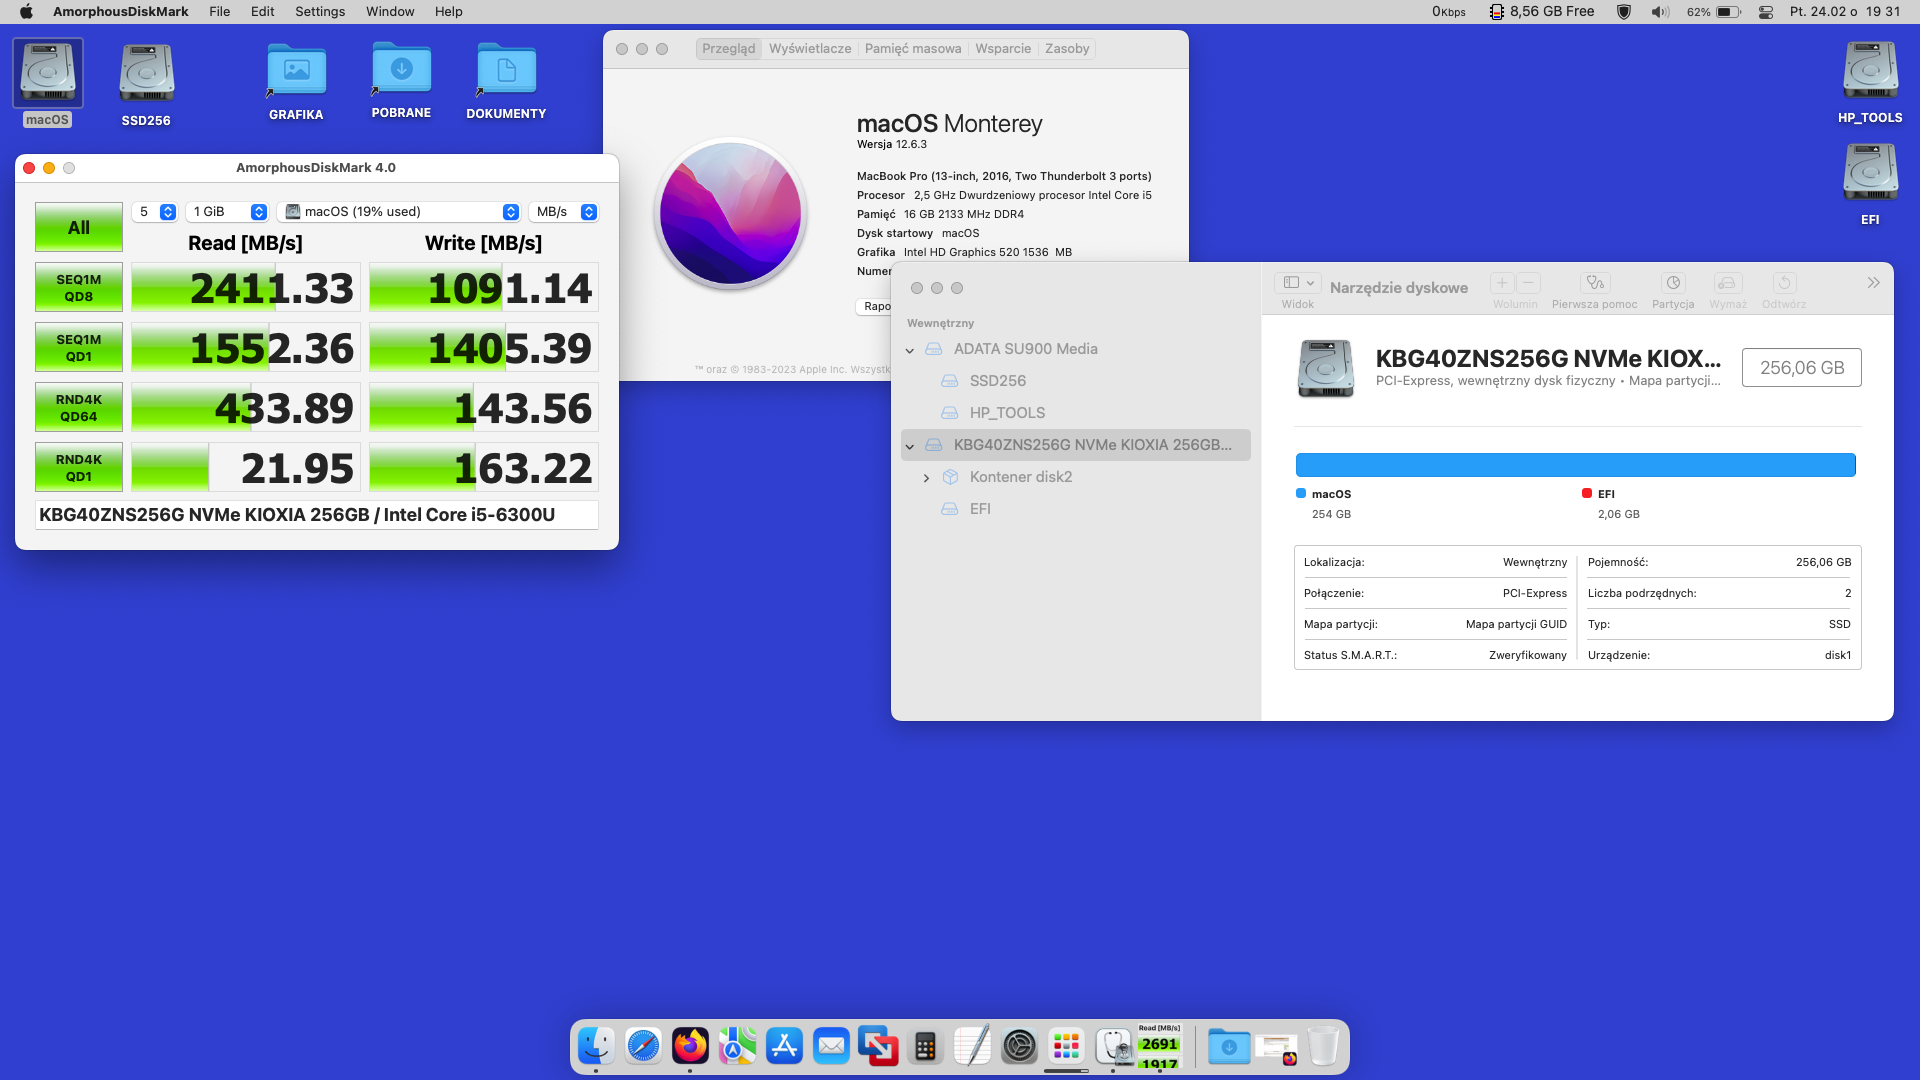The height and width of the screenshot is (1080, 1920).
Task: Open the POBRANE folder shortcut
Action: pyautogui.click(x=401, y=69)
